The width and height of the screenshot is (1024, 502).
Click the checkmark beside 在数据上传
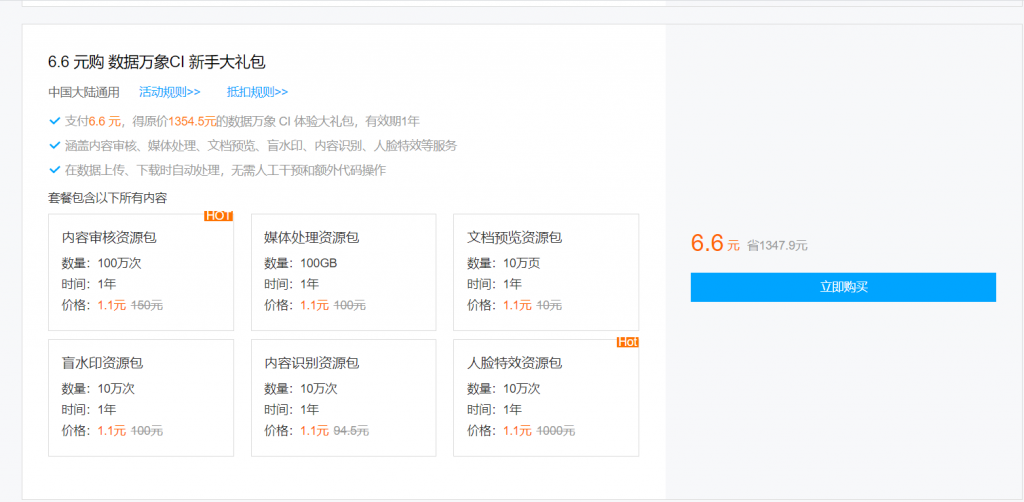click(x=55, y=170)
